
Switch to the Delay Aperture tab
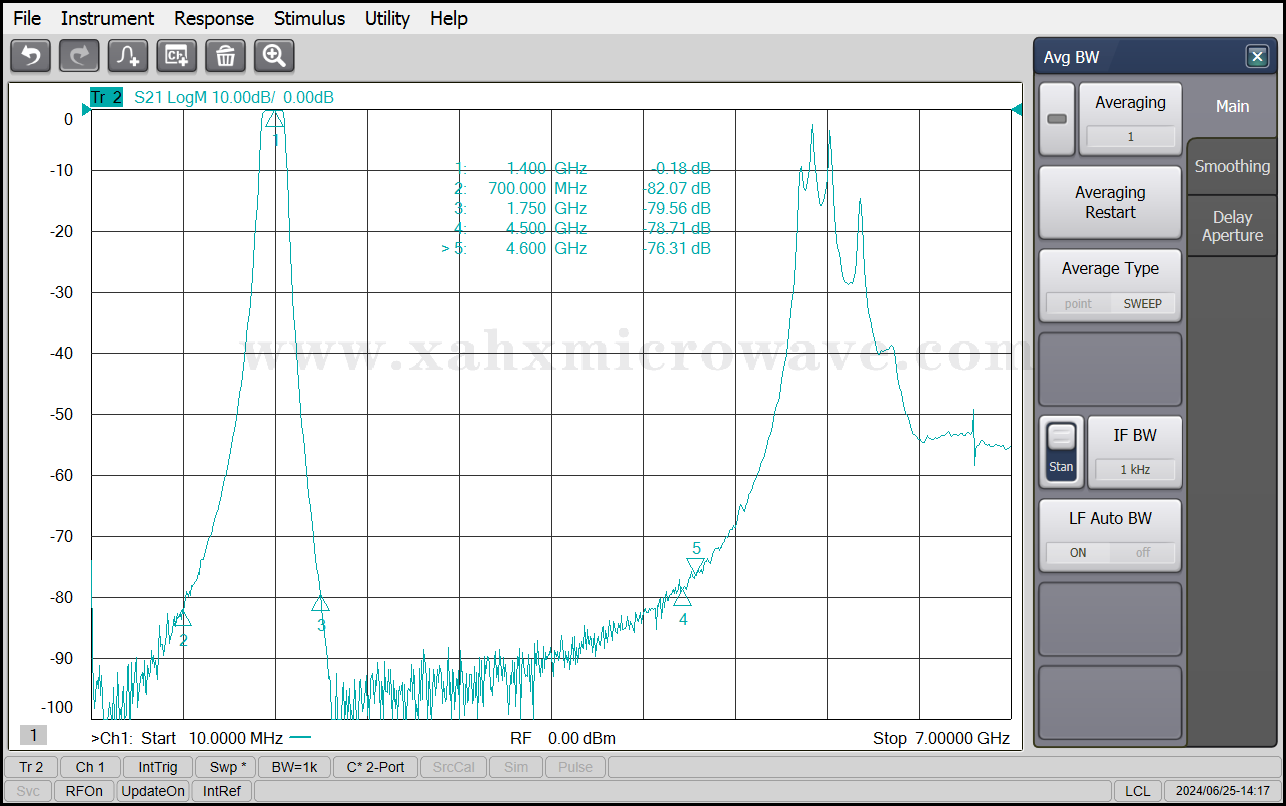click(x=1232, y=226)
